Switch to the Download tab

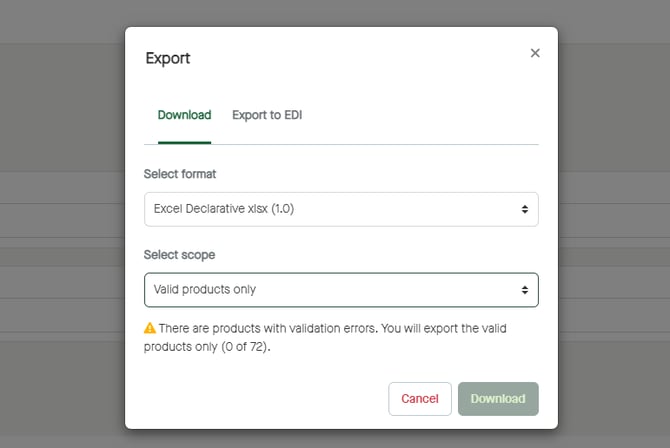click(x=184, y=115)
